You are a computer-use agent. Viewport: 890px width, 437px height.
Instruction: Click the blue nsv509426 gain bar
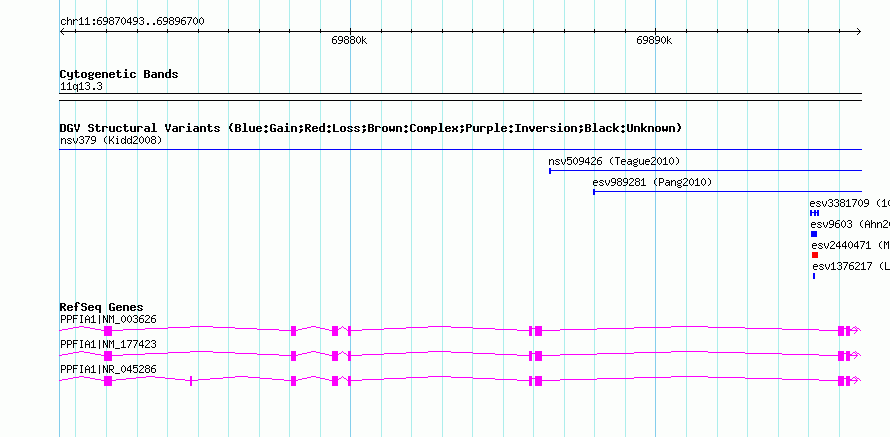coord(706,171)
